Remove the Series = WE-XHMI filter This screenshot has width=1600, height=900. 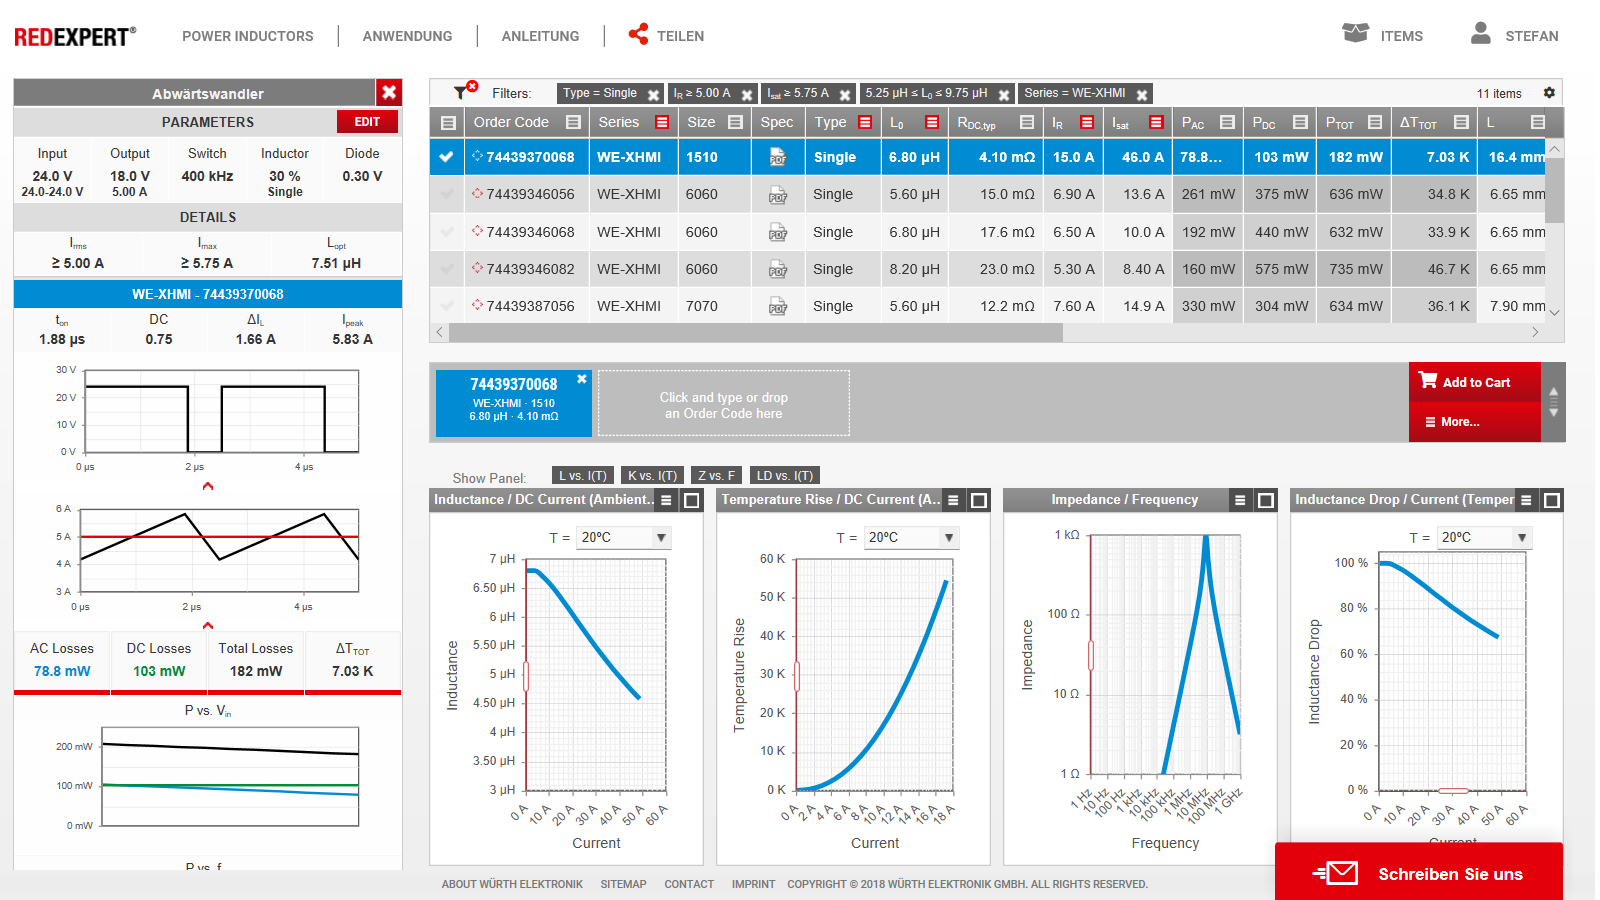(x=1142, y=95)
